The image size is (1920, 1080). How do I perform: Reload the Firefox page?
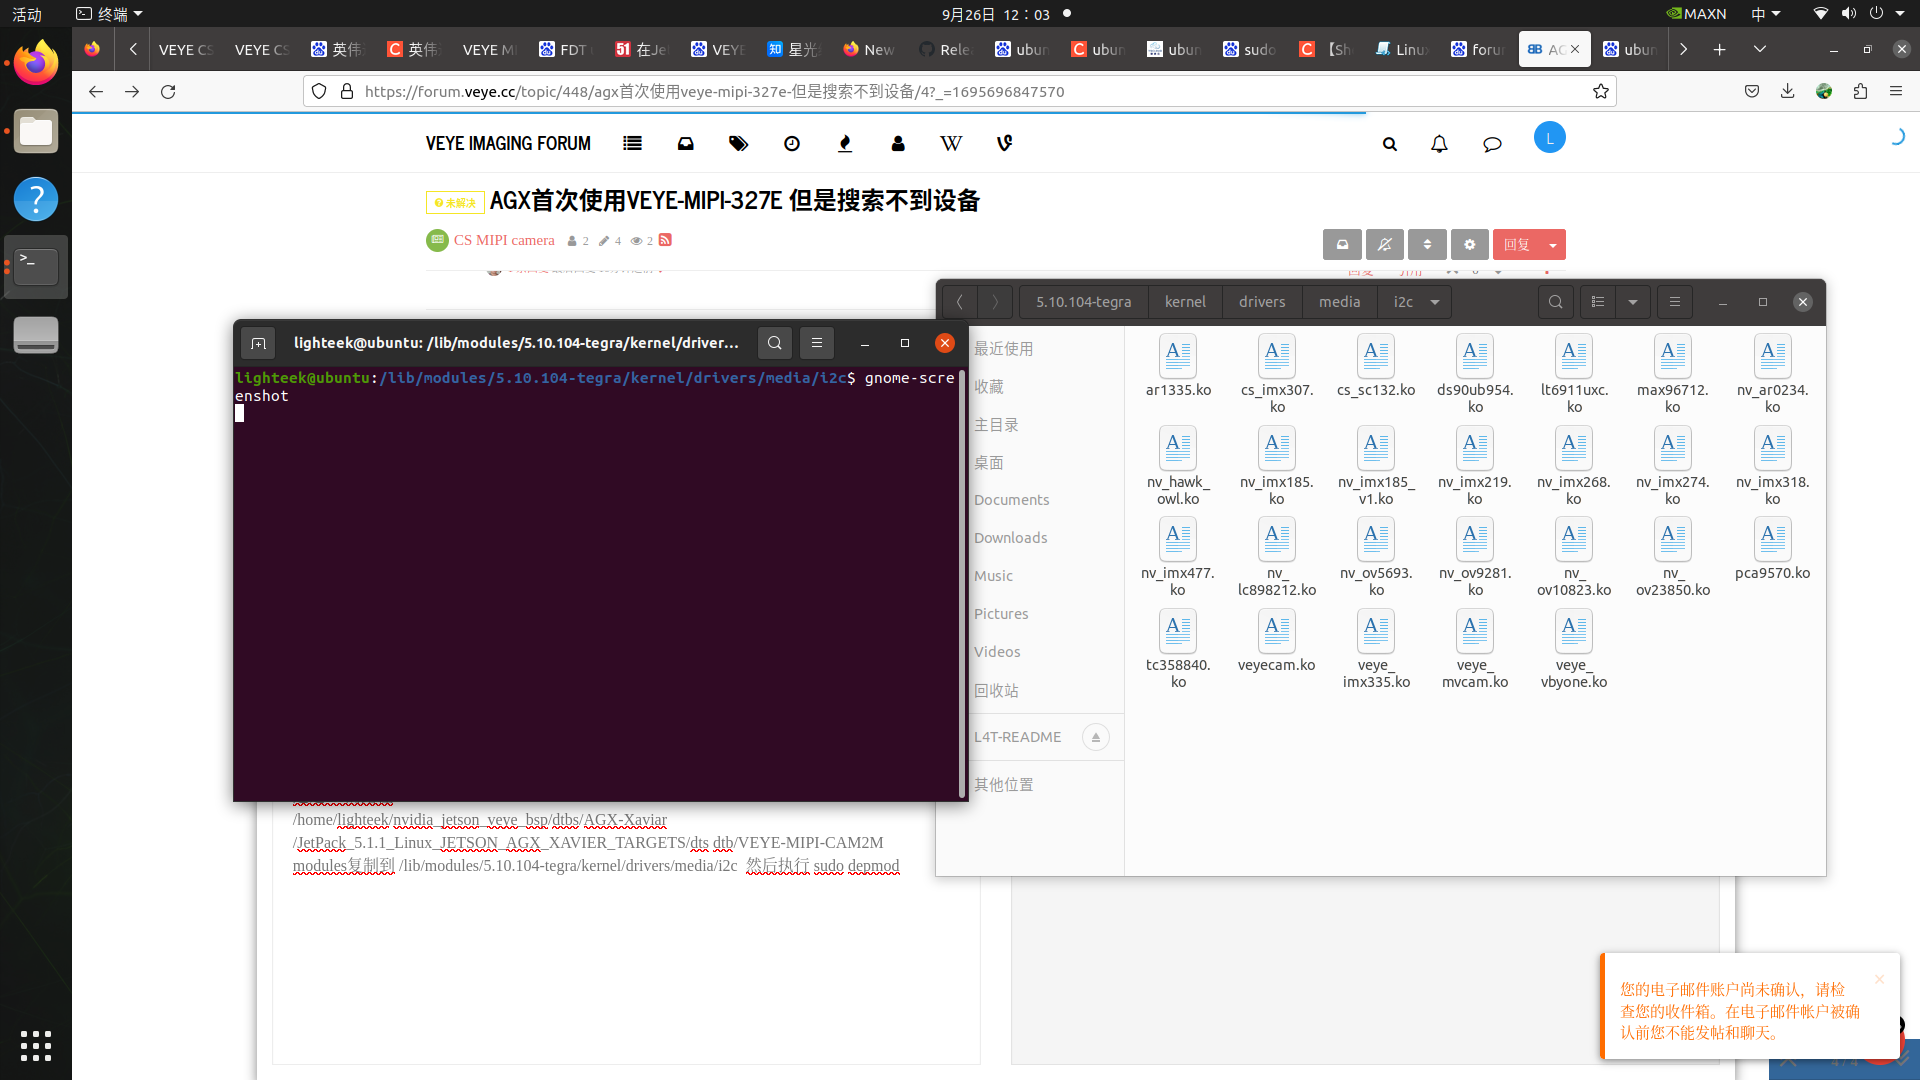168,91
